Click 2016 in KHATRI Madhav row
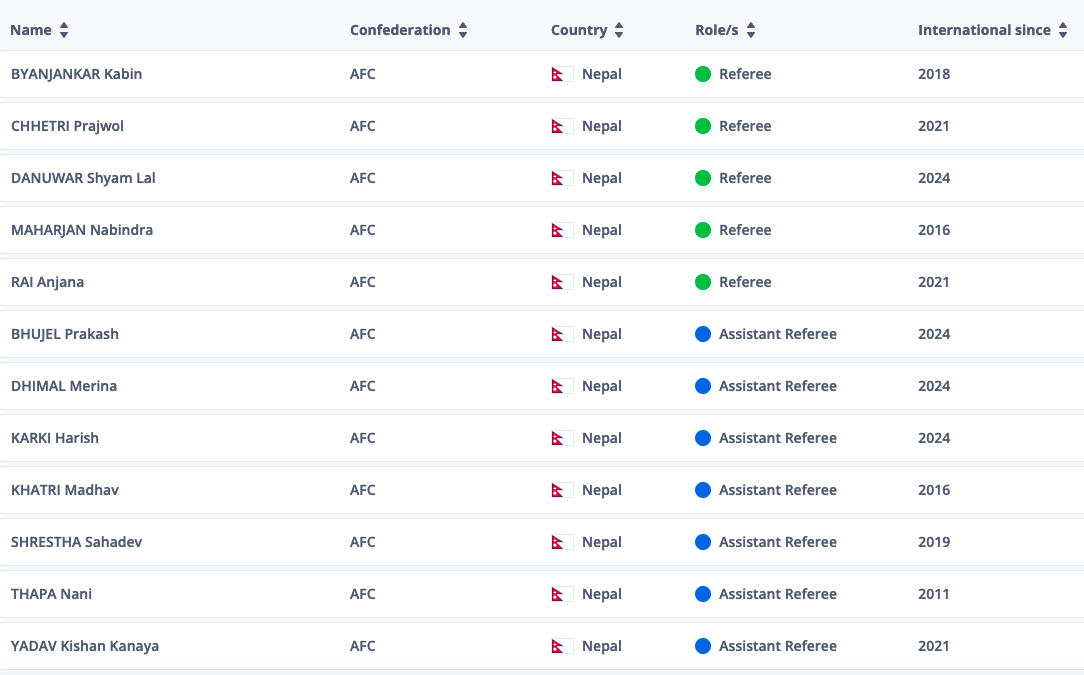 click(934, 490)
